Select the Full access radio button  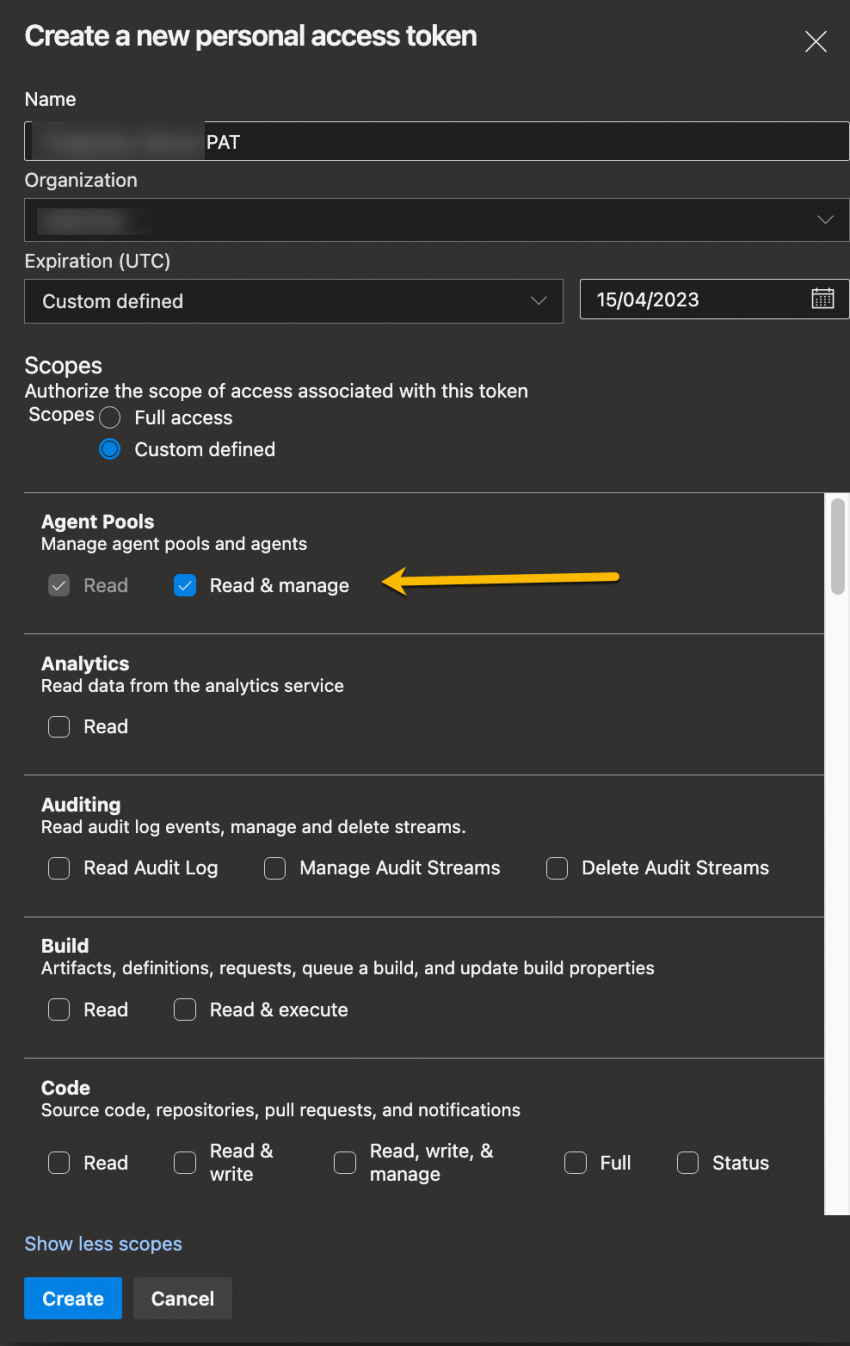pyautogui.click(x=110, y=417)
